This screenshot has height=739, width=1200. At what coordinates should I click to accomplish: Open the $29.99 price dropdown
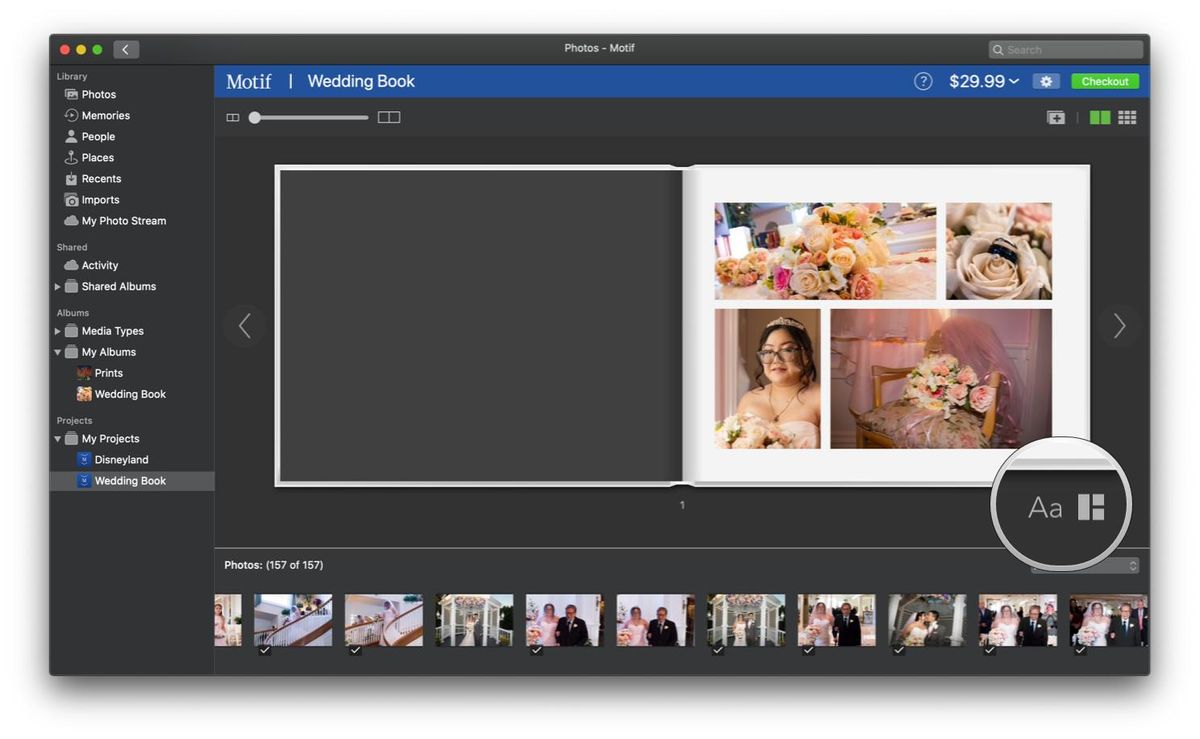pos(982,81)
